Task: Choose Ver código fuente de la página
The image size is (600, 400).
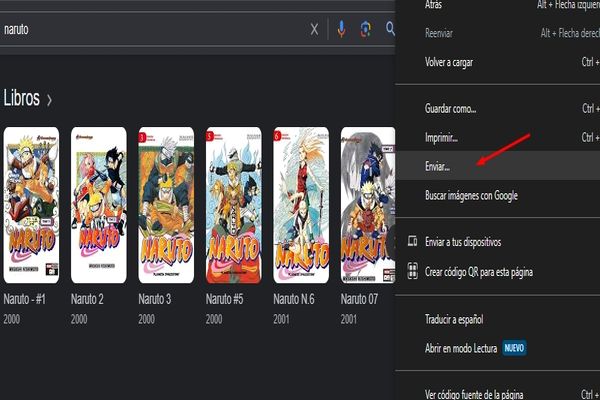Action: [497, 393]
